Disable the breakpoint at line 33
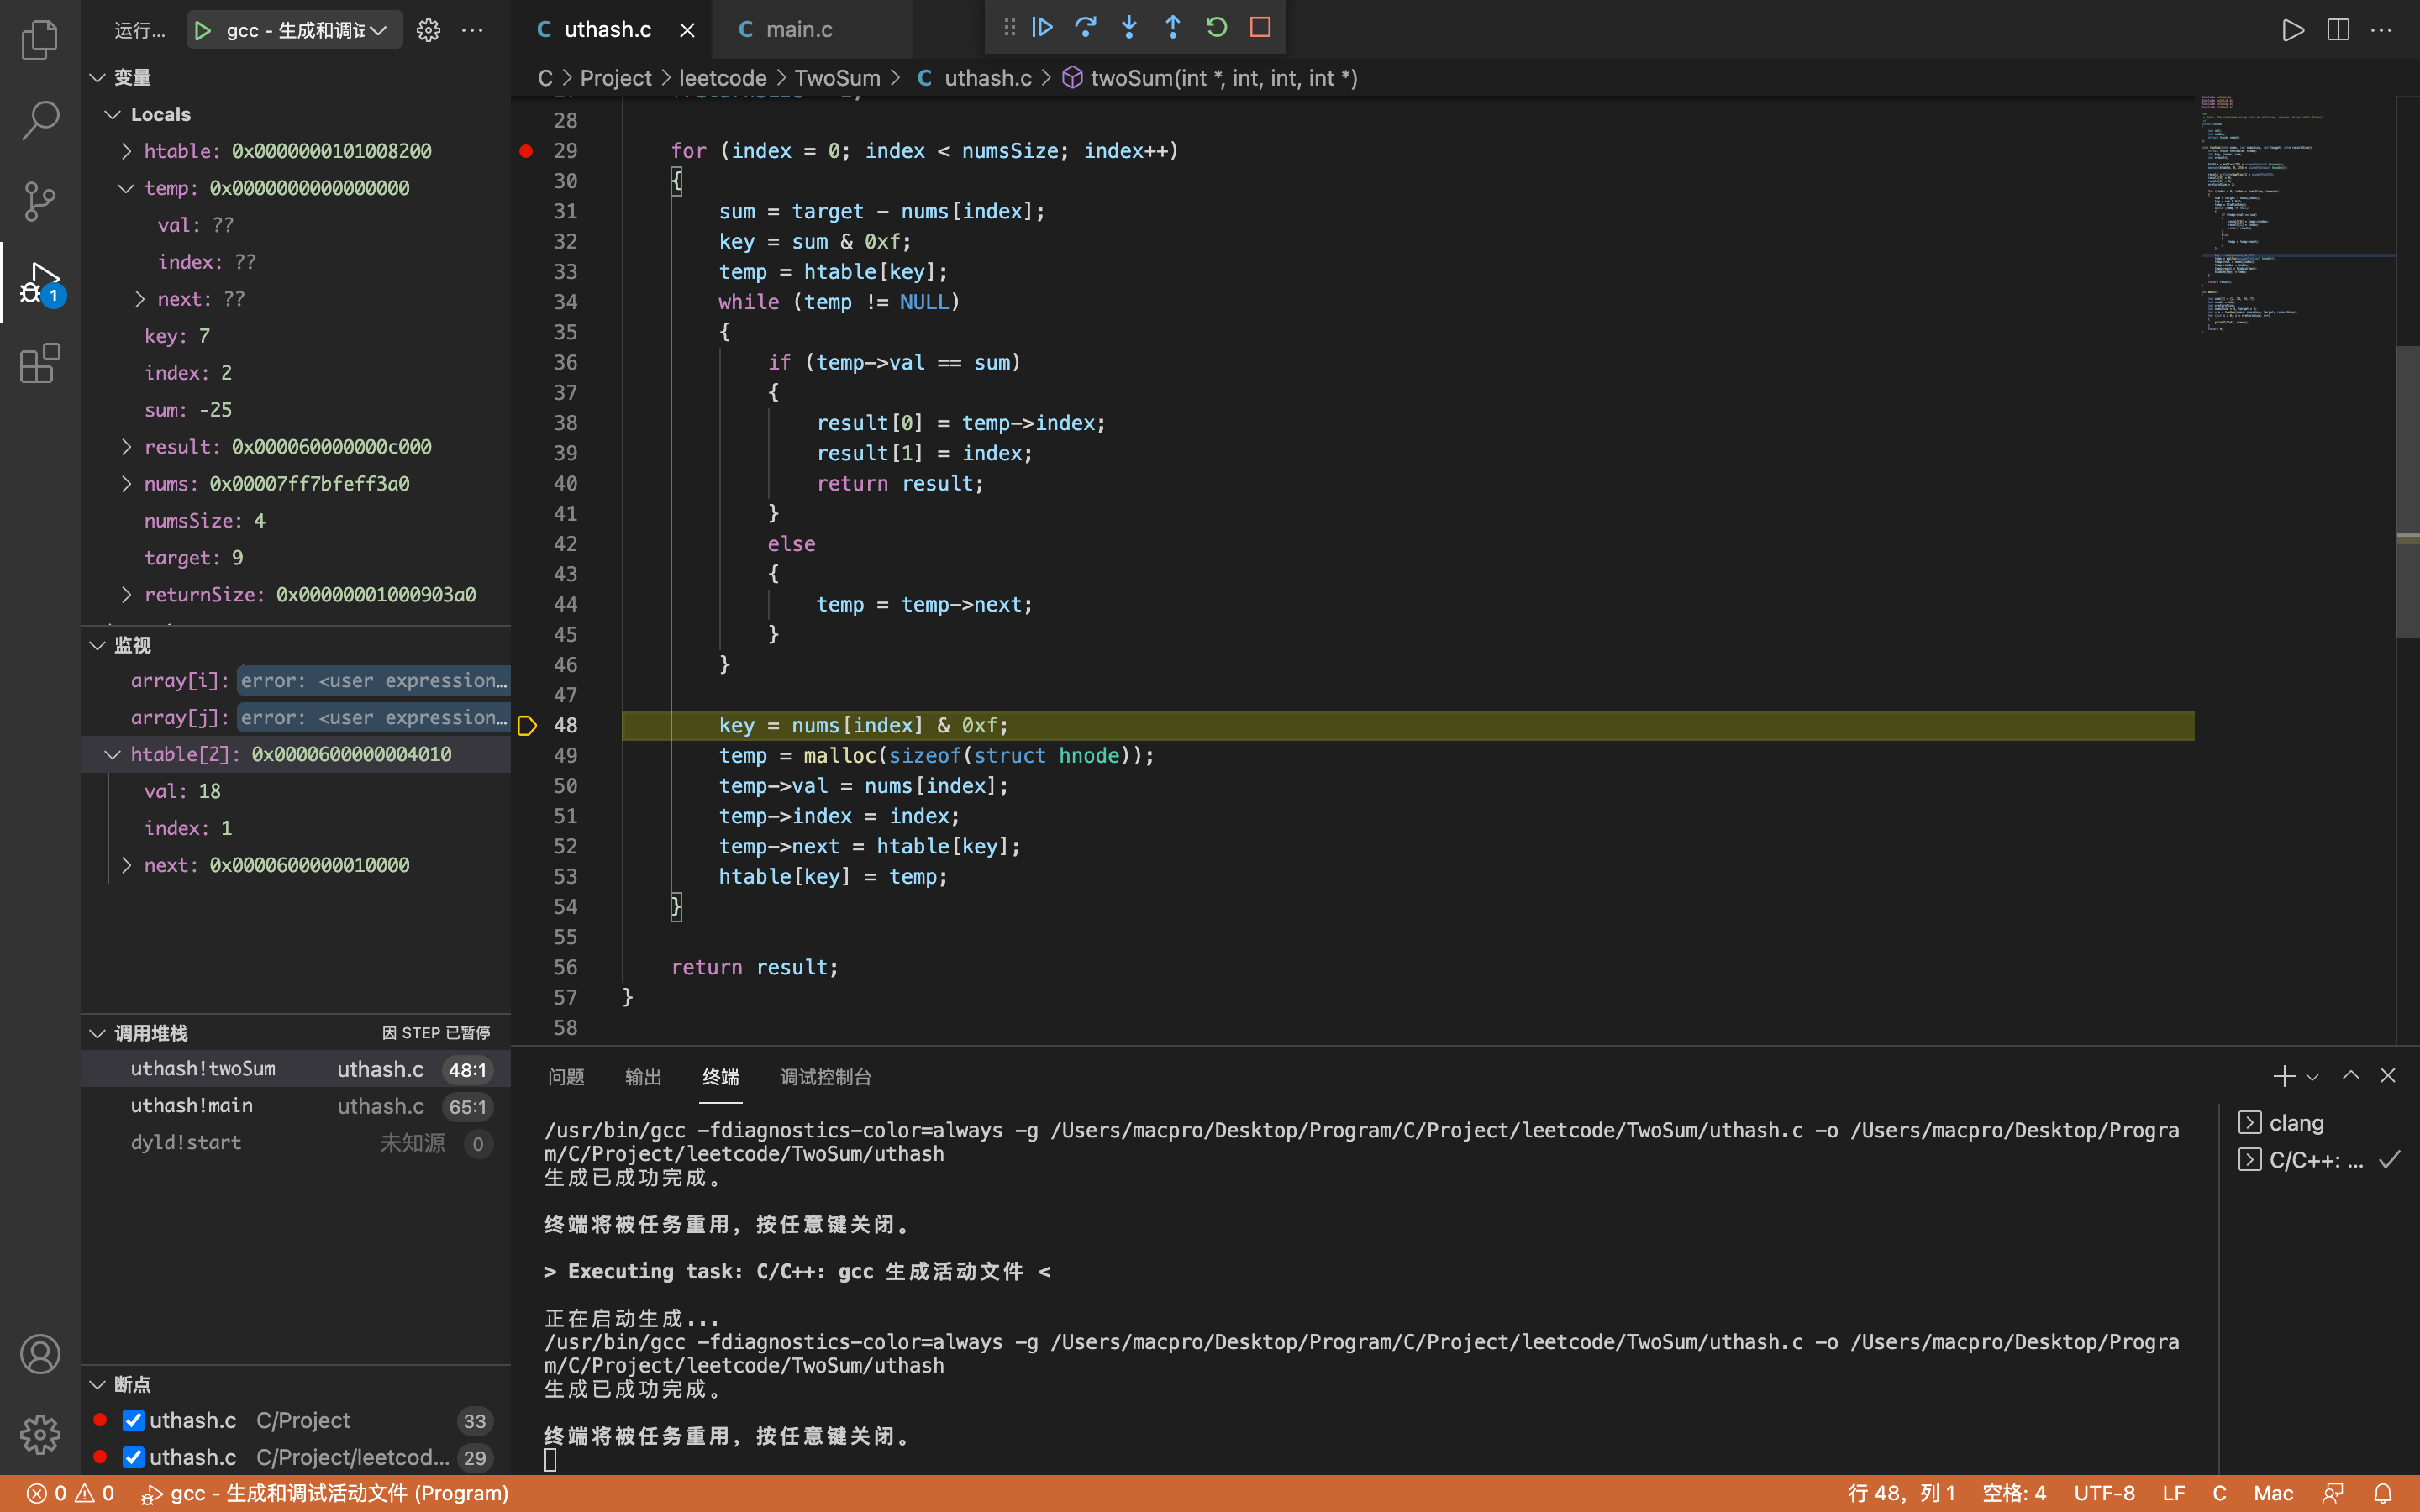 [x=133, y=1420]
